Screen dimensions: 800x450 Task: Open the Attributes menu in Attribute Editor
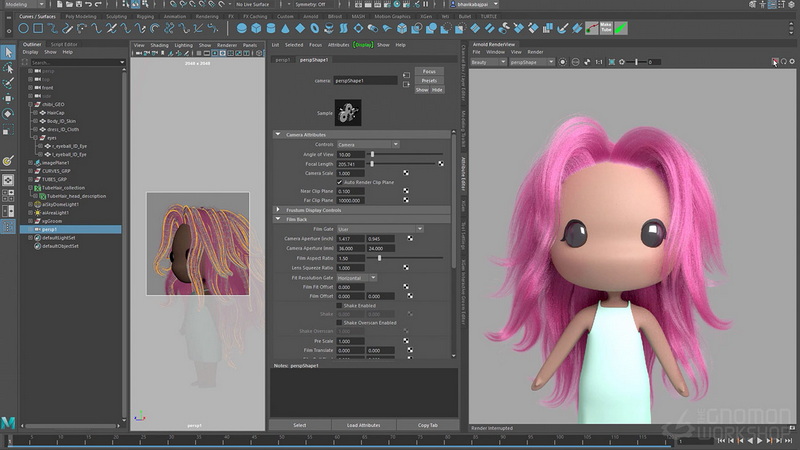(x=338, y=45)
